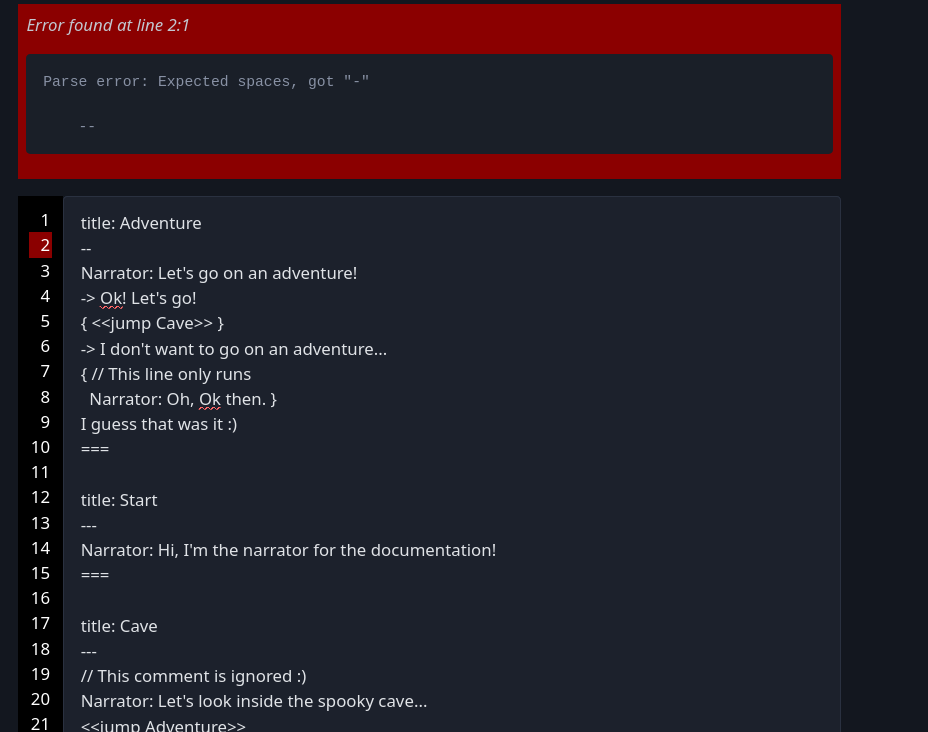Click the "--" text on editor line 2
Screen dimensions: 928x732
(x=87, y=248)
